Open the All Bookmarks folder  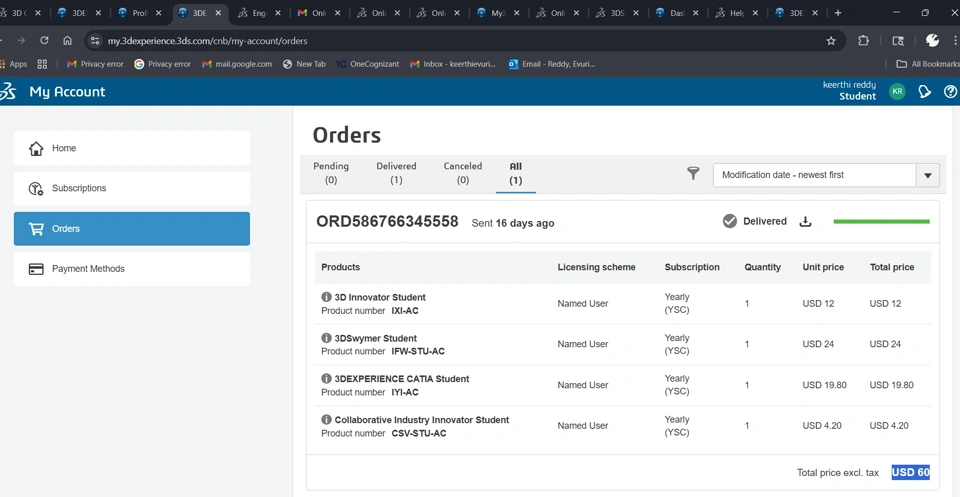click(x=928, y=64)
